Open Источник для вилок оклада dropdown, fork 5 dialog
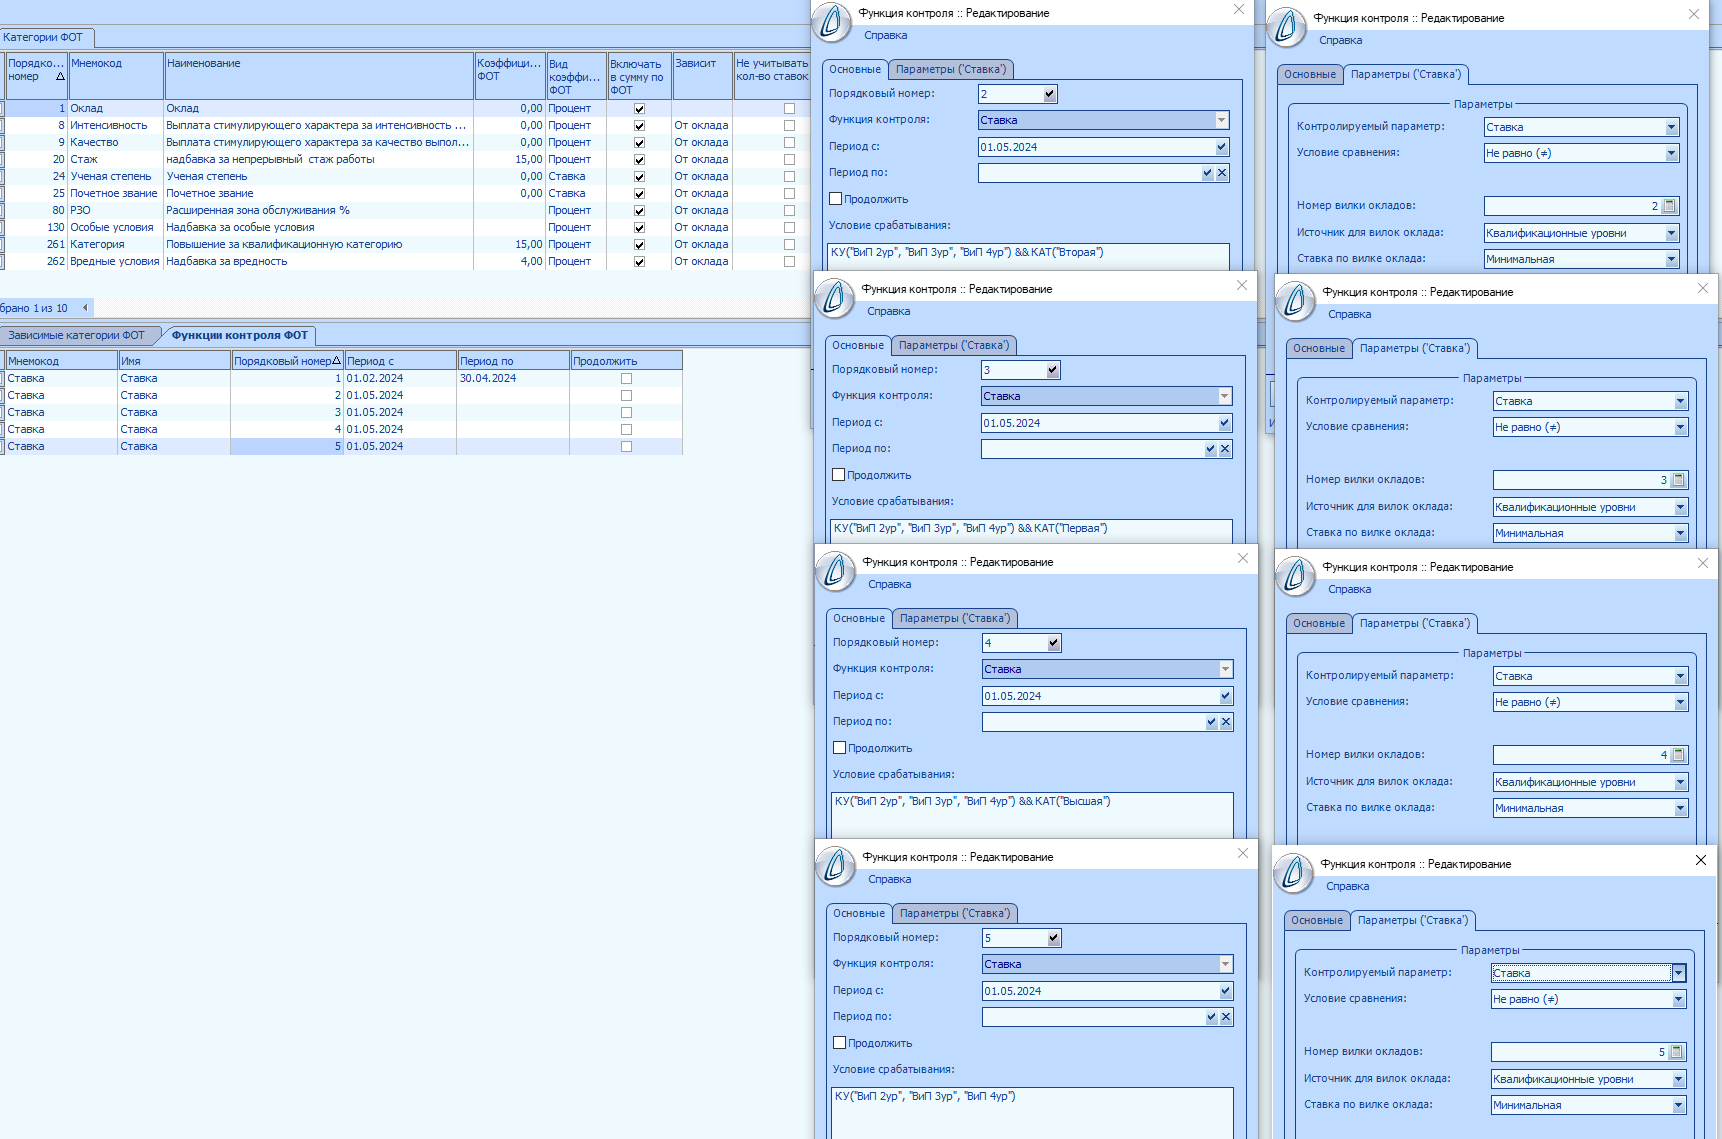The width and height of the screenshot is (1722, 1139). click(1679, 1079)
